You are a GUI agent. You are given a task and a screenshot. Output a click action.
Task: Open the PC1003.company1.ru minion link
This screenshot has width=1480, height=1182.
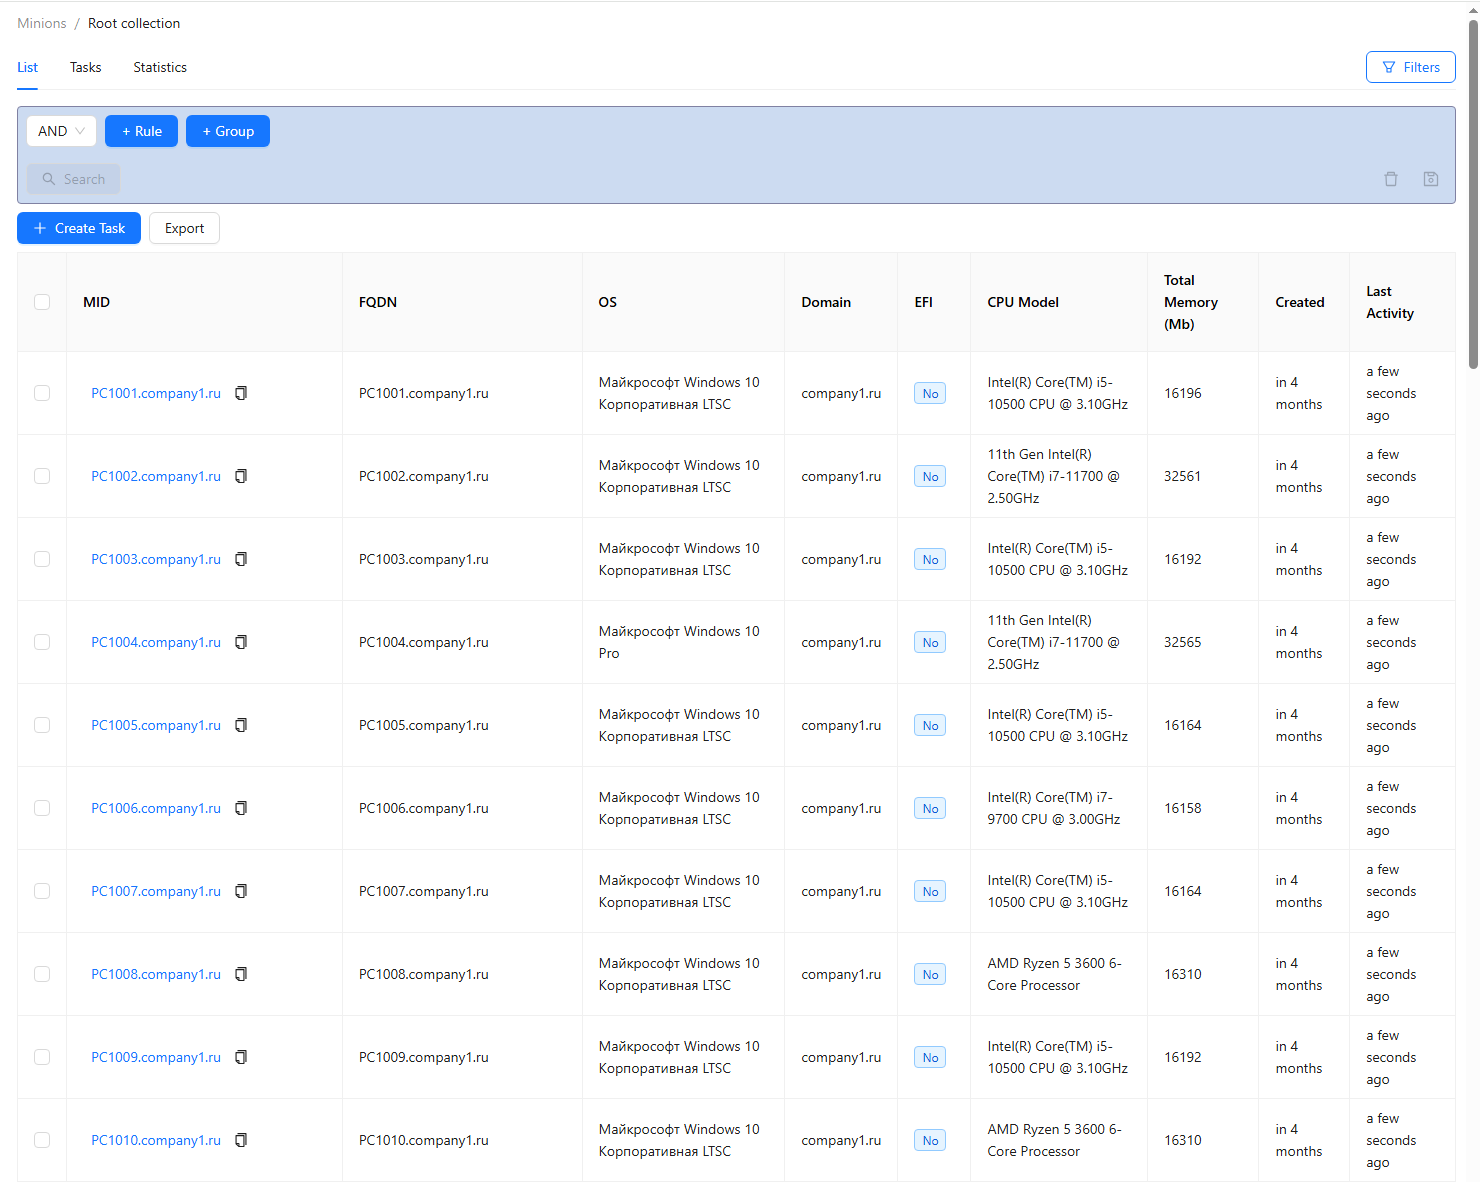click(x=156, y=559)
